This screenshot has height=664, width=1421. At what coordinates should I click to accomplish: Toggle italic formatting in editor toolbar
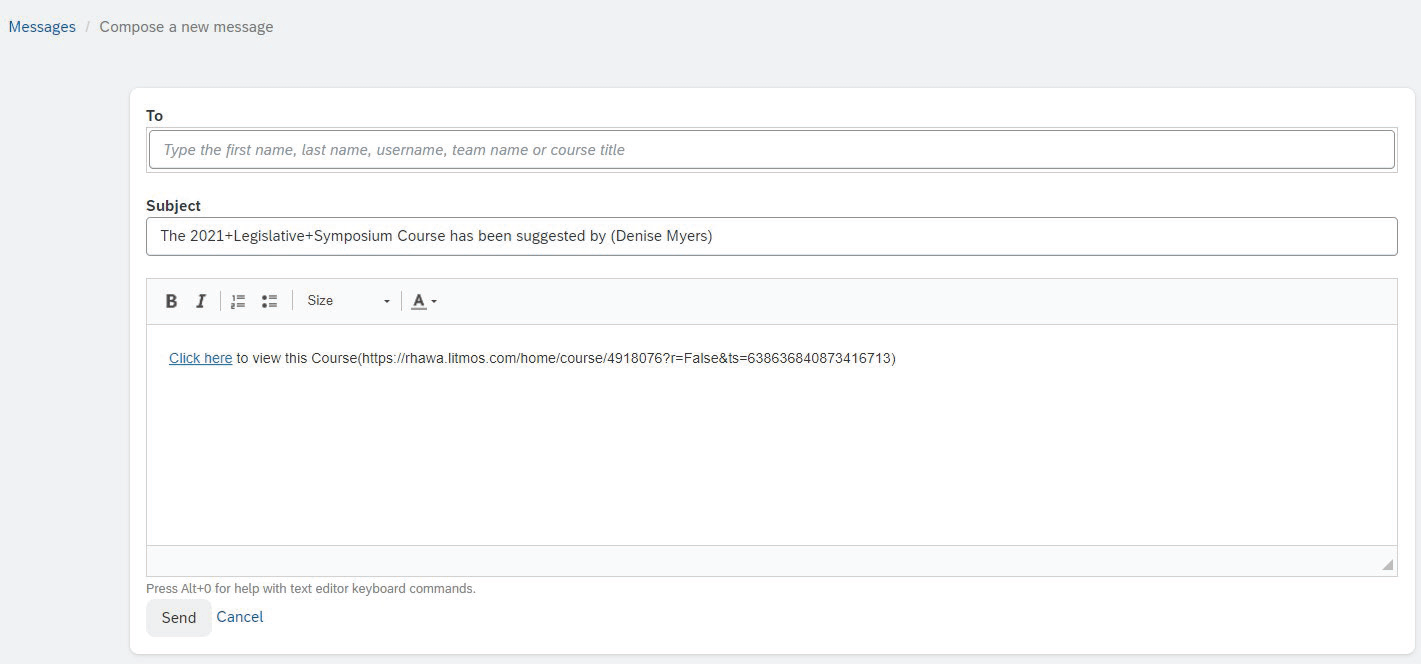click(x=200, y=301)
